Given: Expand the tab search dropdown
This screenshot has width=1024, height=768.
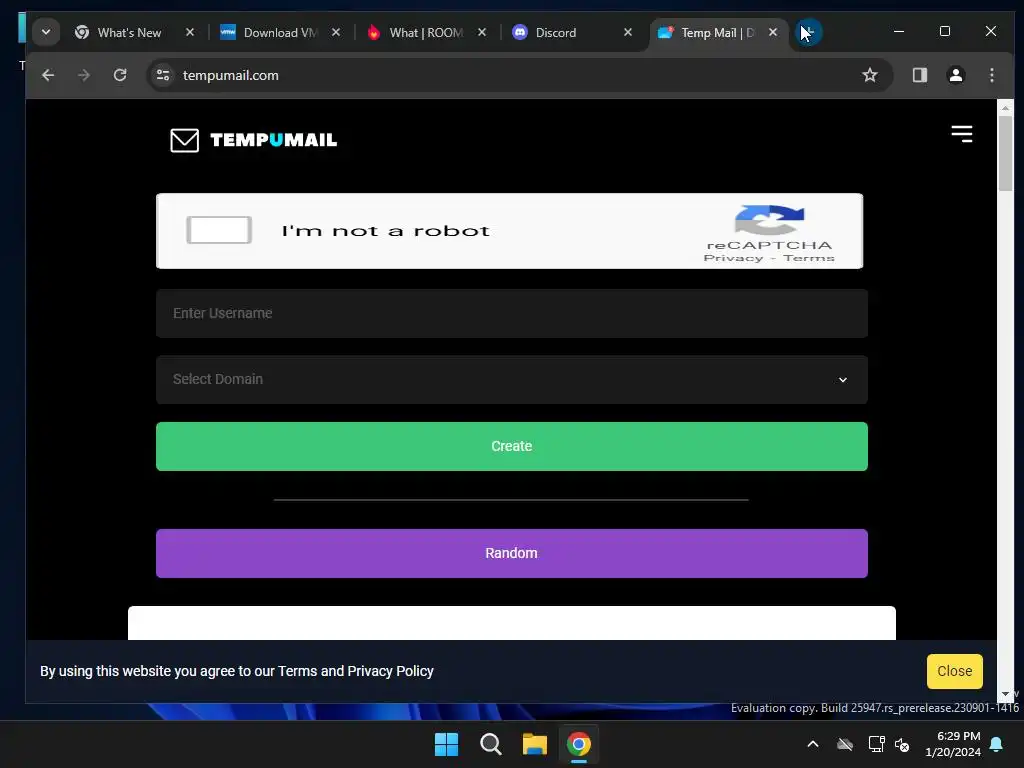Looking at the screenshot, I should click(x=46, y=32).
